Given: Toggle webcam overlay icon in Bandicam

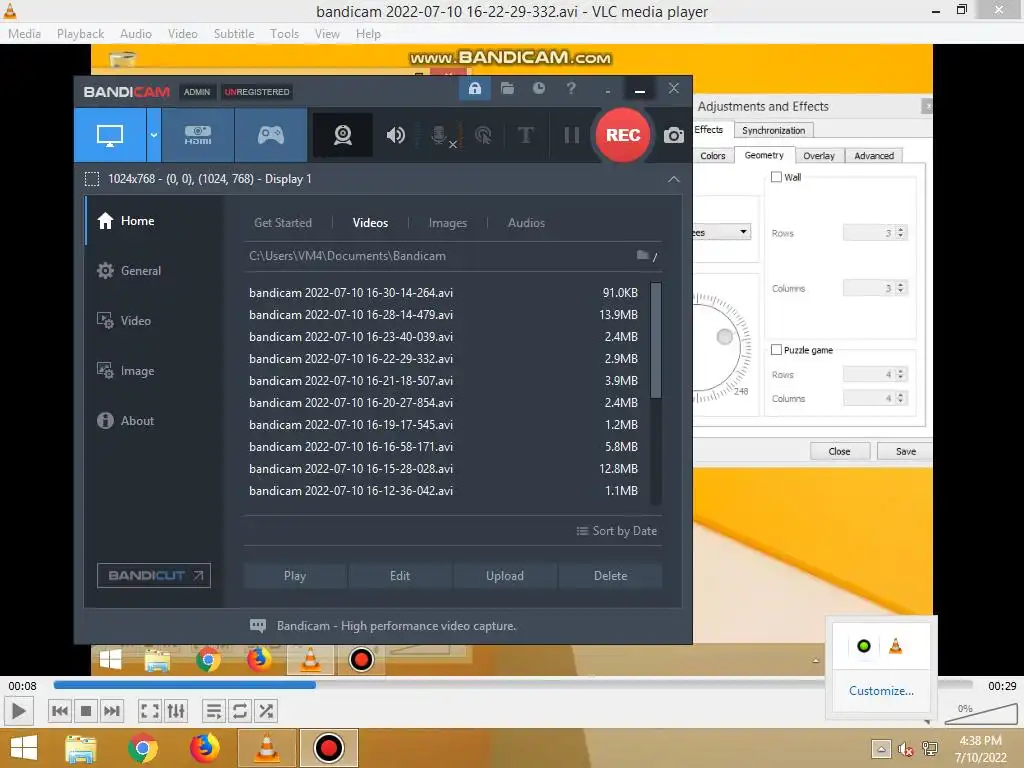Looking at the screenshot, I should [x=343, y=135].
